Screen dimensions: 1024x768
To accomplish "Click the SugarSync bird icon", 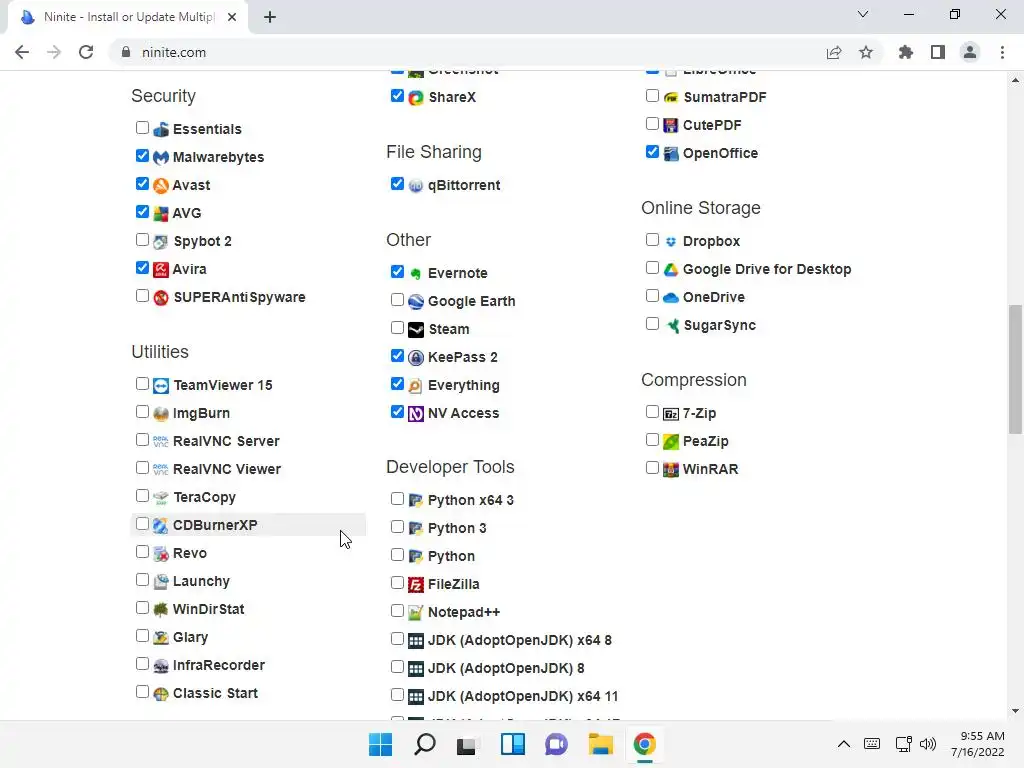I will (x=672, y=325).
